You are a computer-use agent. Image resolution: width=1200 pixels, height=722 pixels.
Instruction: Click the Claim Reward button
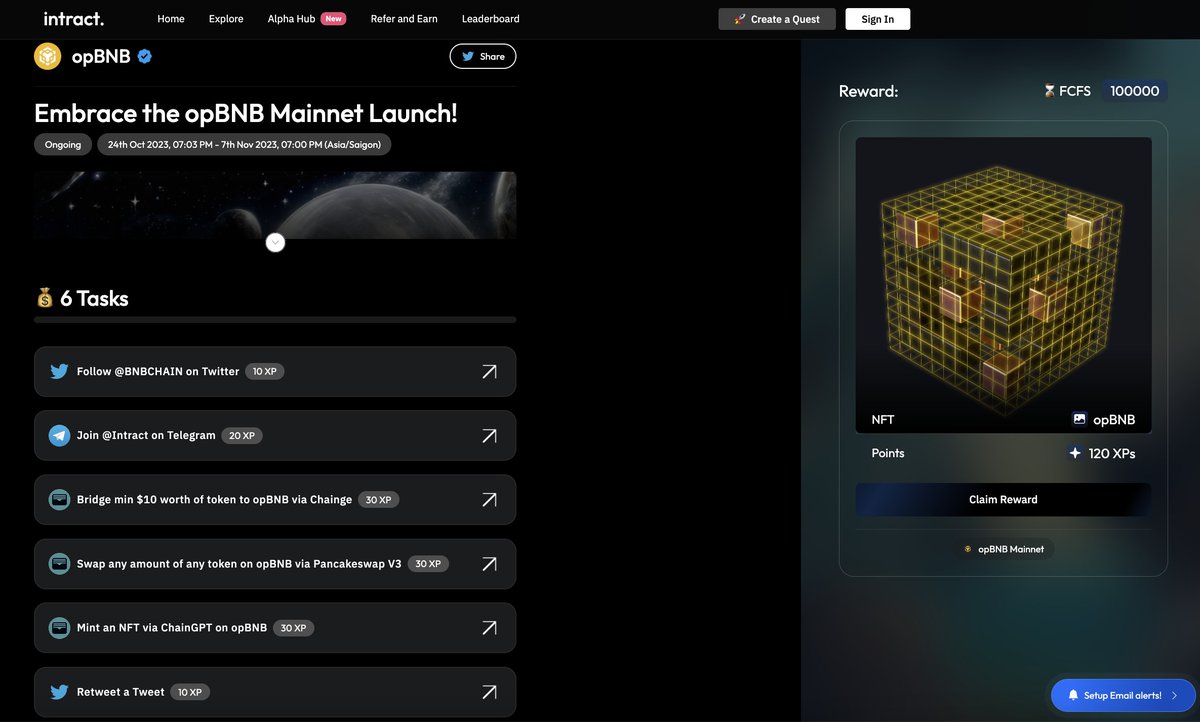pyautogui.click(x=1003, y=500)
